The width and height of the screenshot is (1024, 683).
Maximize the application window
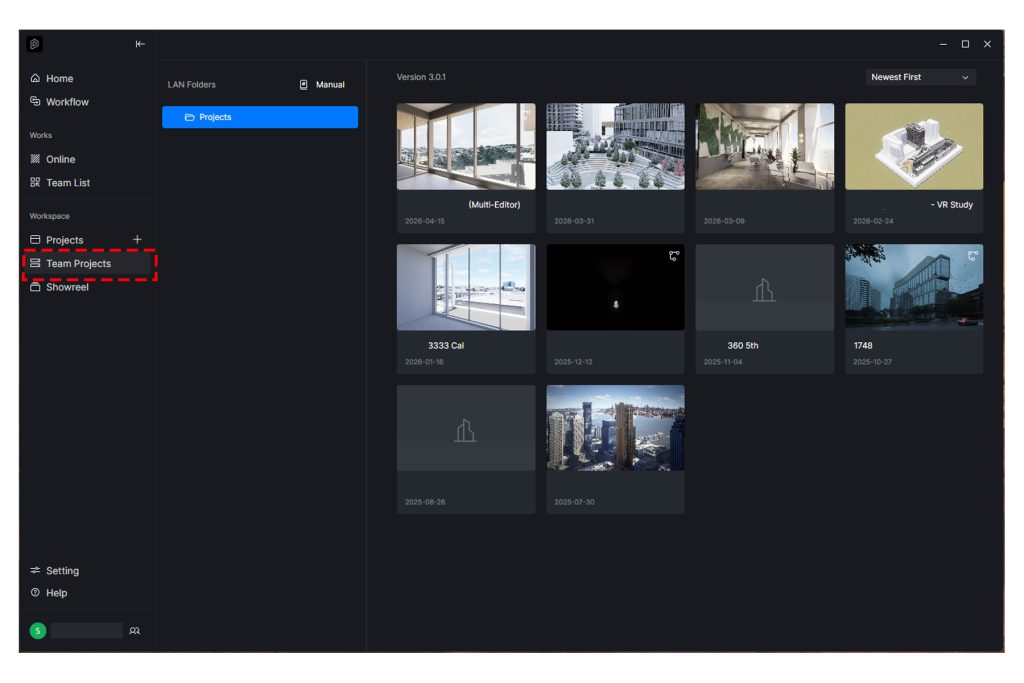[965, 44]
